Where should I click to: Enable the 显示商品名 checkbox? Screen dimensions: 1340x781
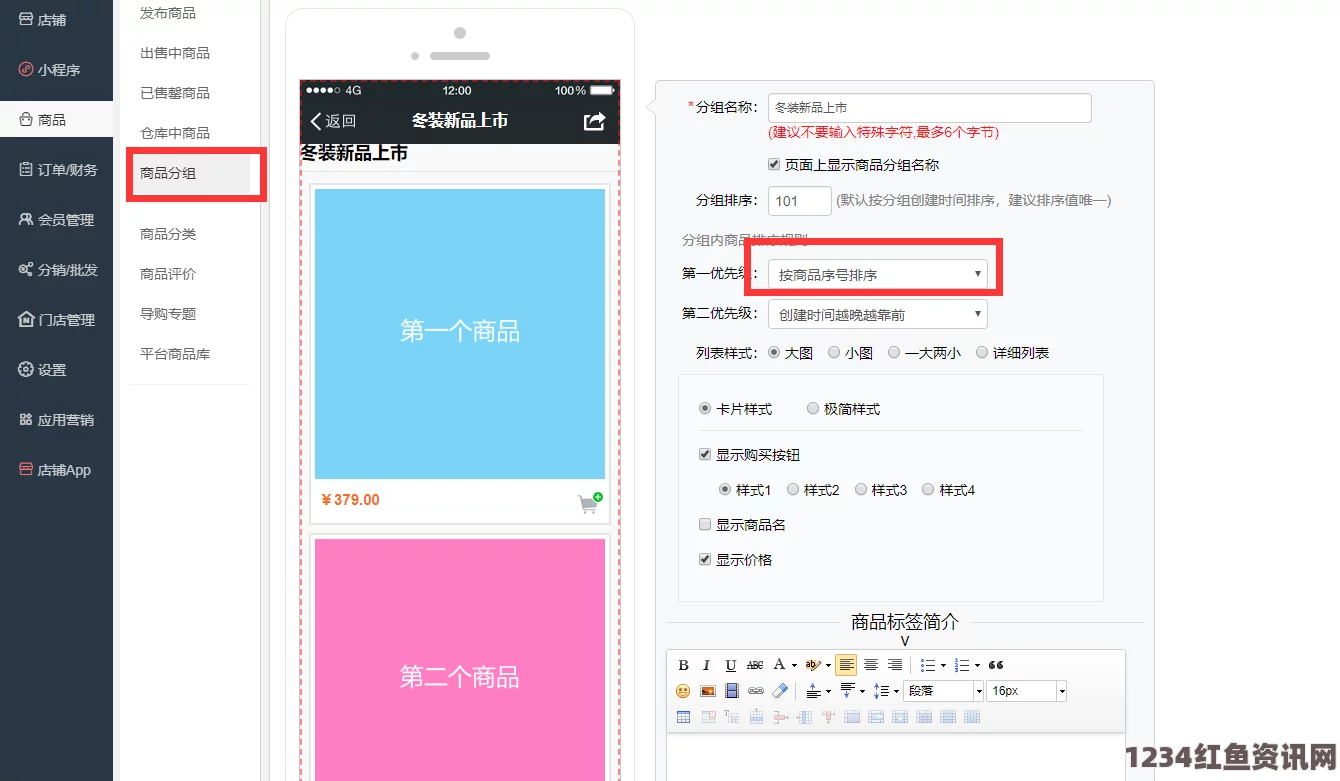(705, 524)
